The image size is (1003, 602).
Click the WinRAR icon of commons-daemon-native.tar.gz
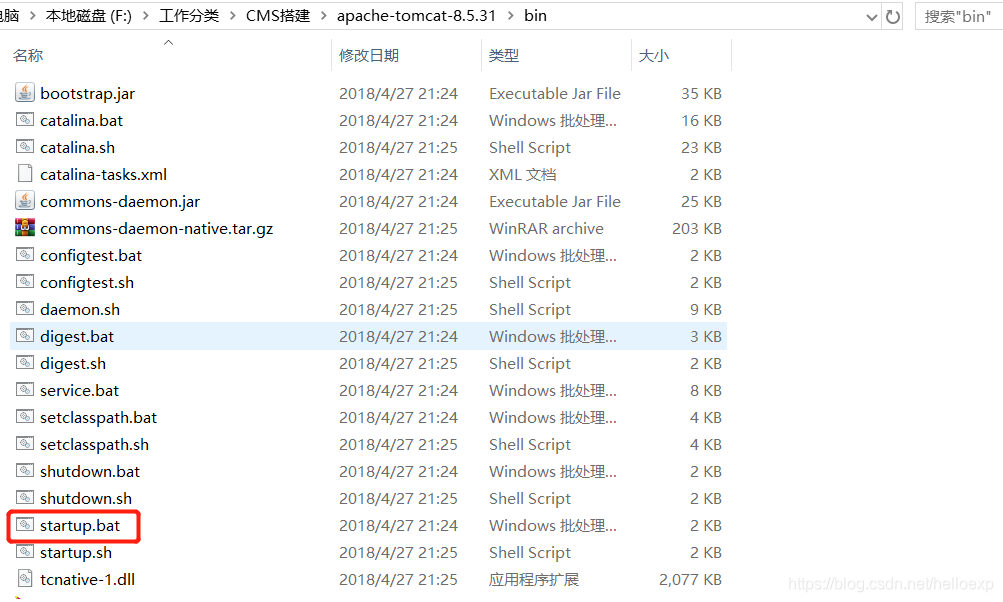(25, 228)
